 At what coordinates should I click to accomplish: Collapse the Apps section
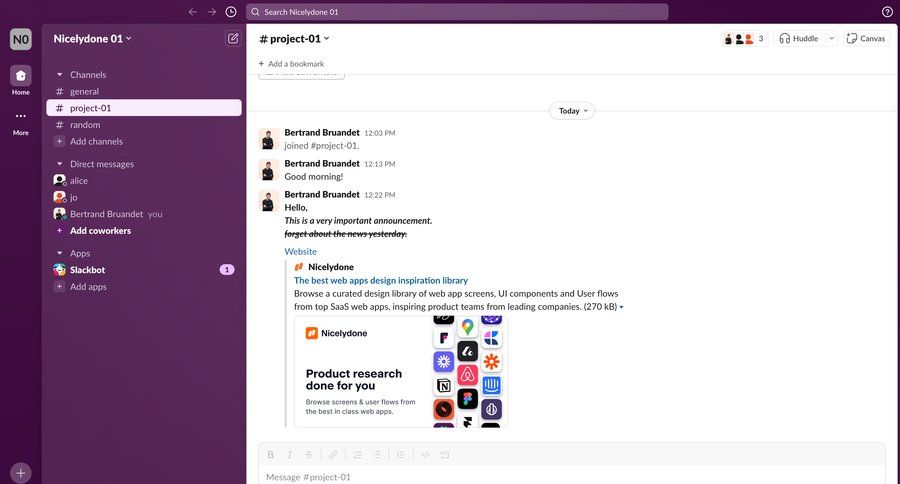pos(59,253)
